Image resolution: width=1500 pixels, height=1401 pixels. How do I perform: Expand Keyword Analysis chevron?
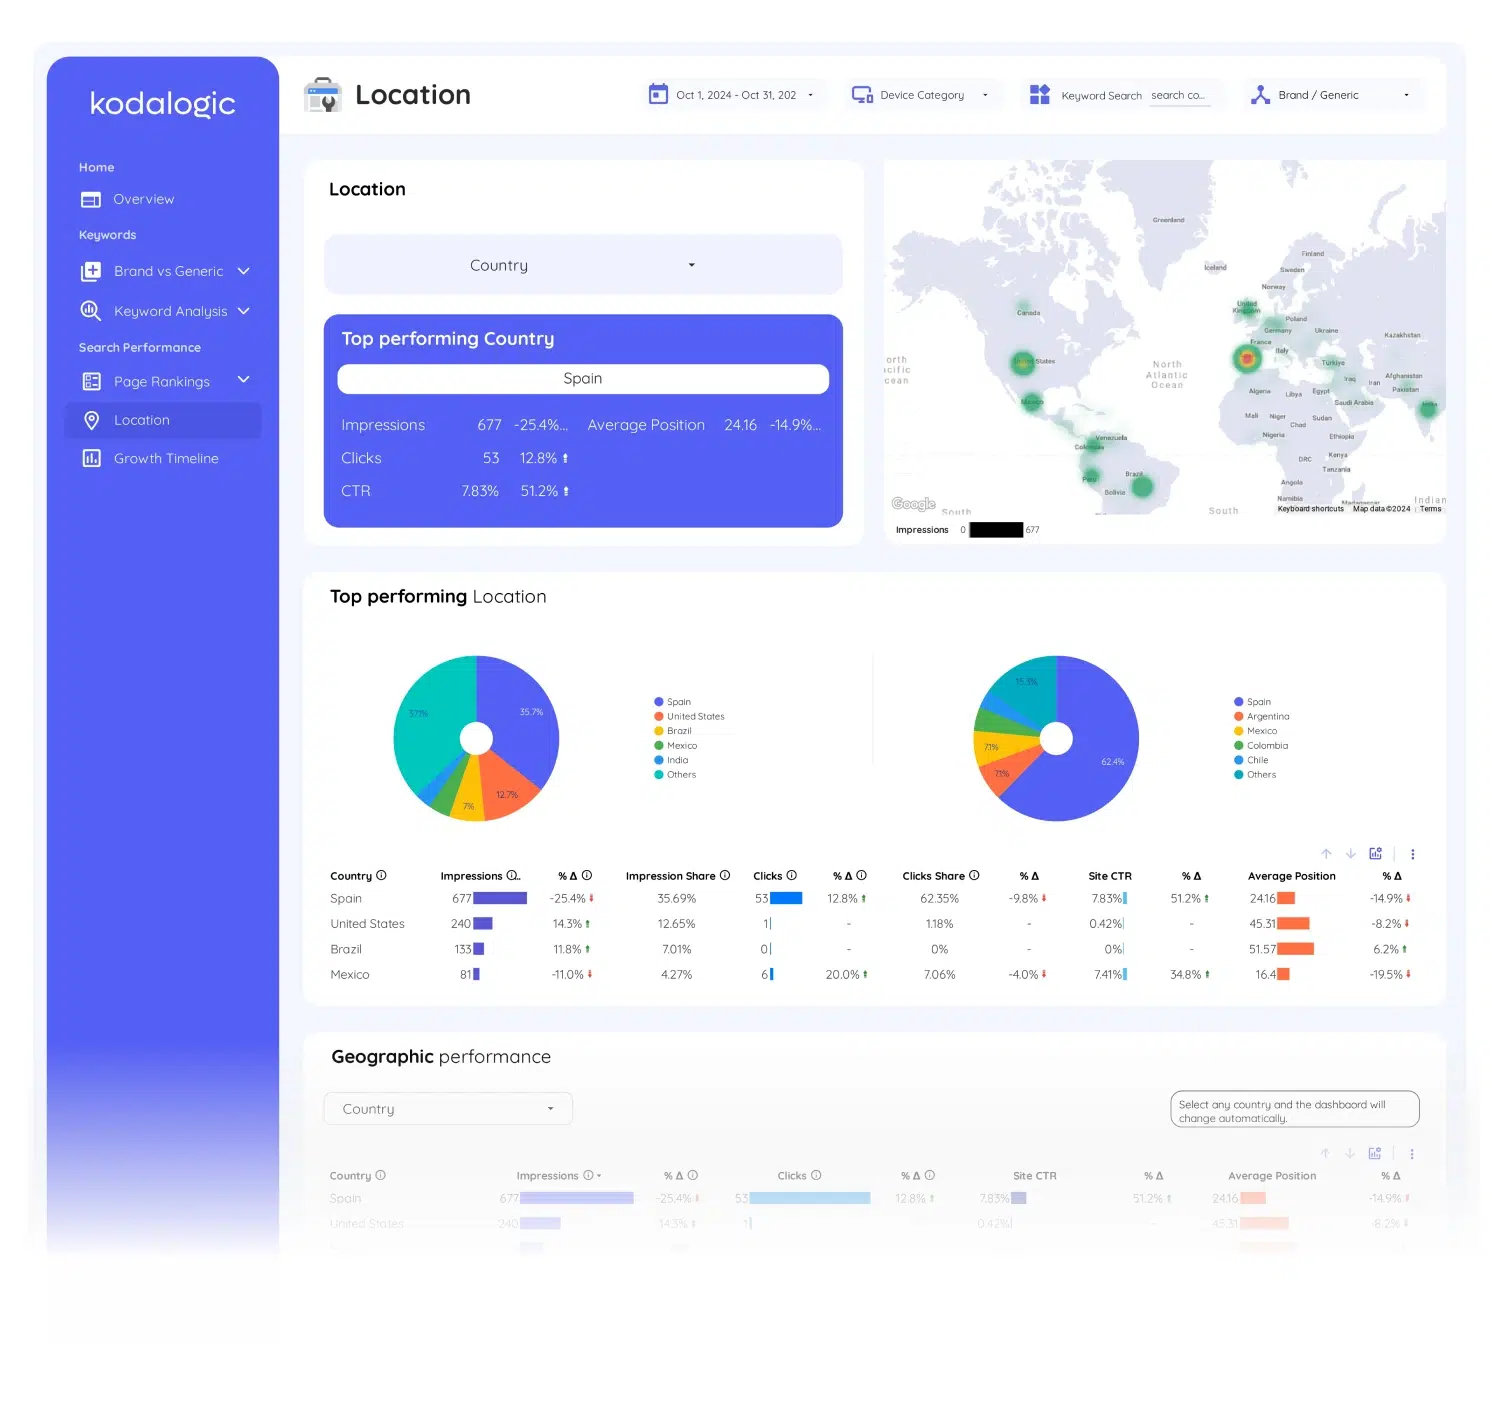(243, 311)
